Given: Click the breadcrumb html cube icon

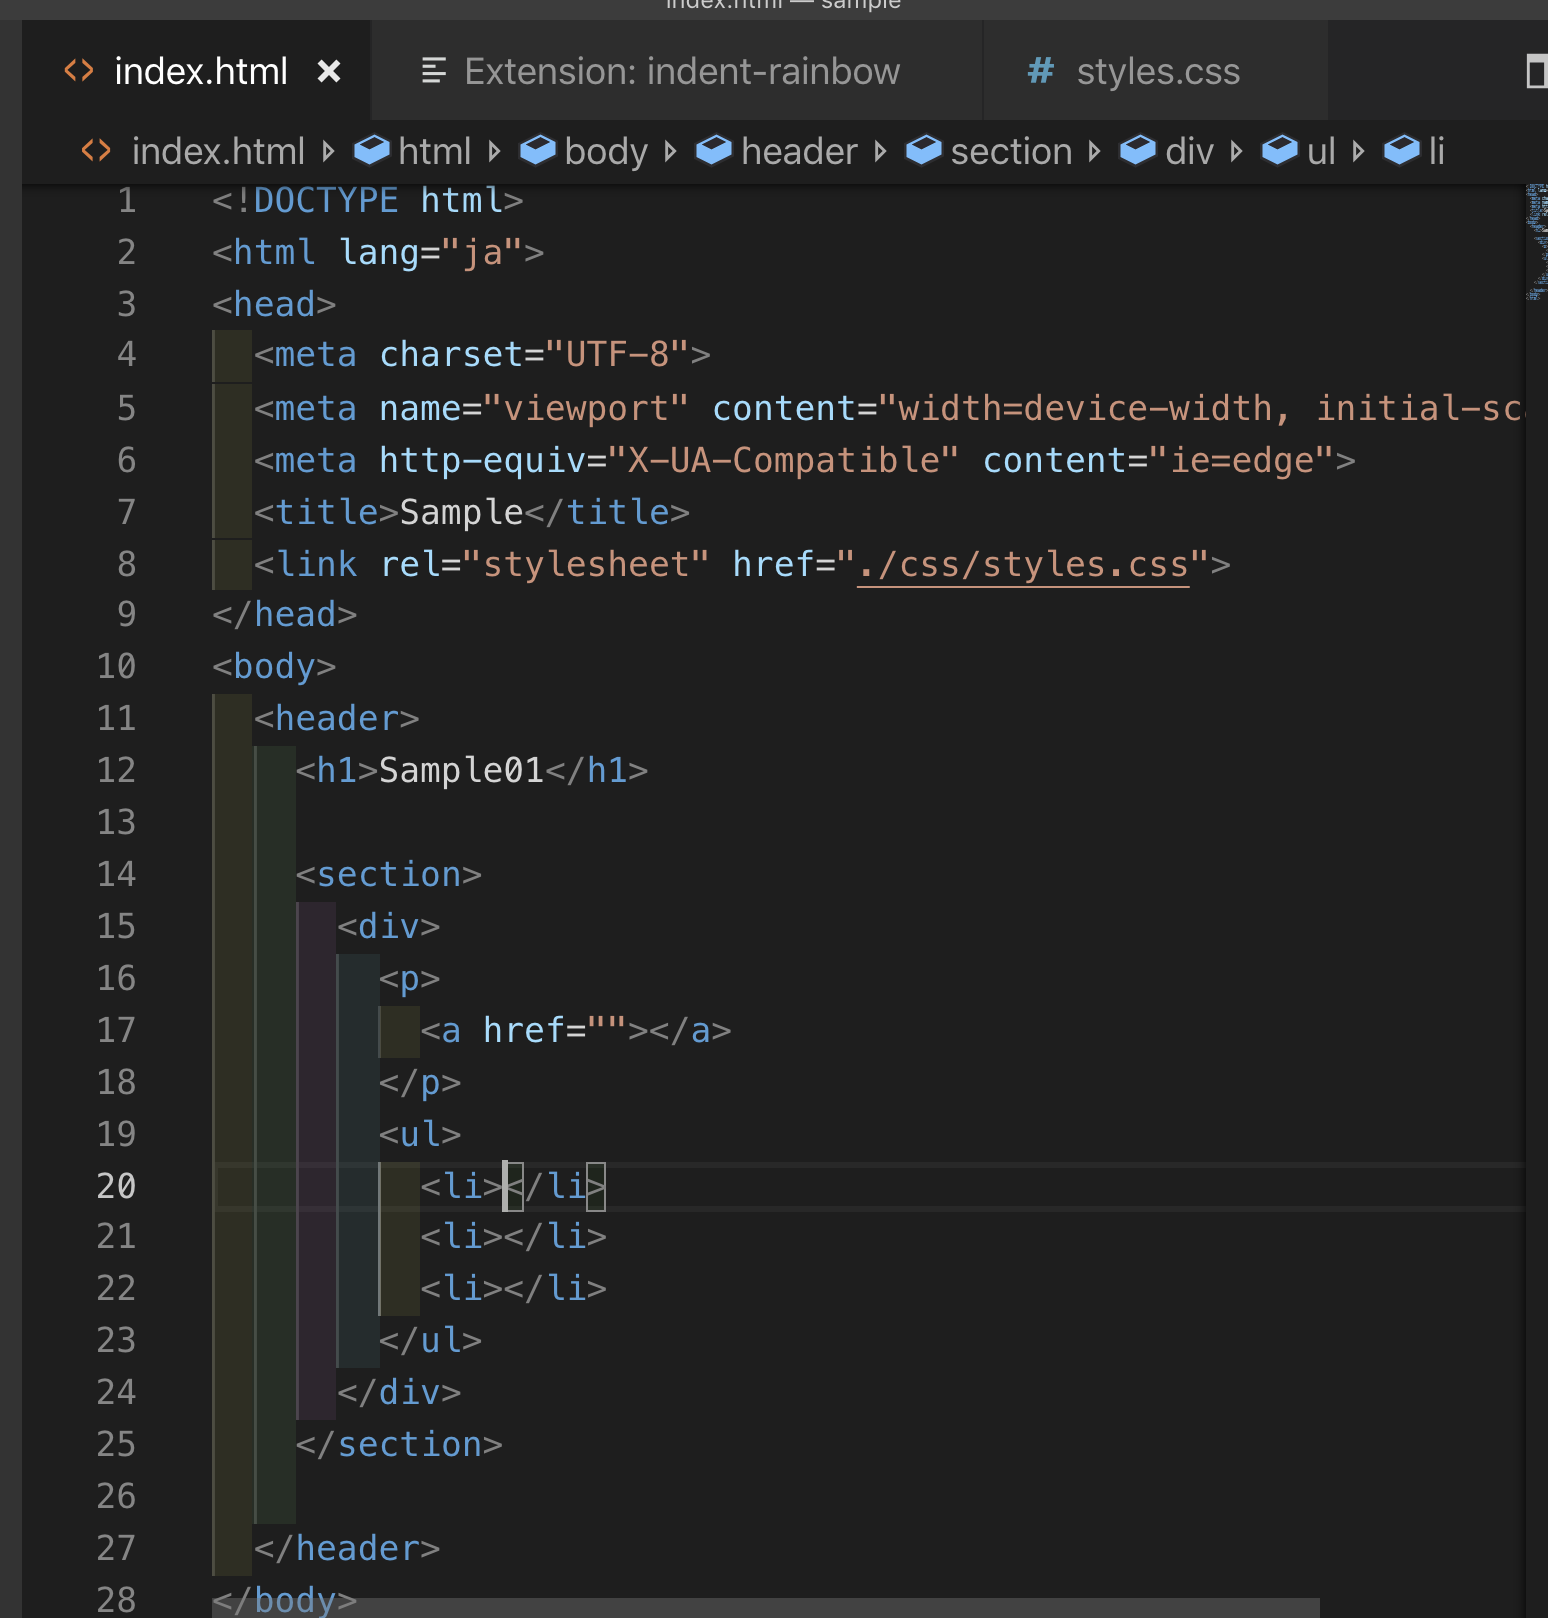Looking at the screenshot, I should pos(372,150).
